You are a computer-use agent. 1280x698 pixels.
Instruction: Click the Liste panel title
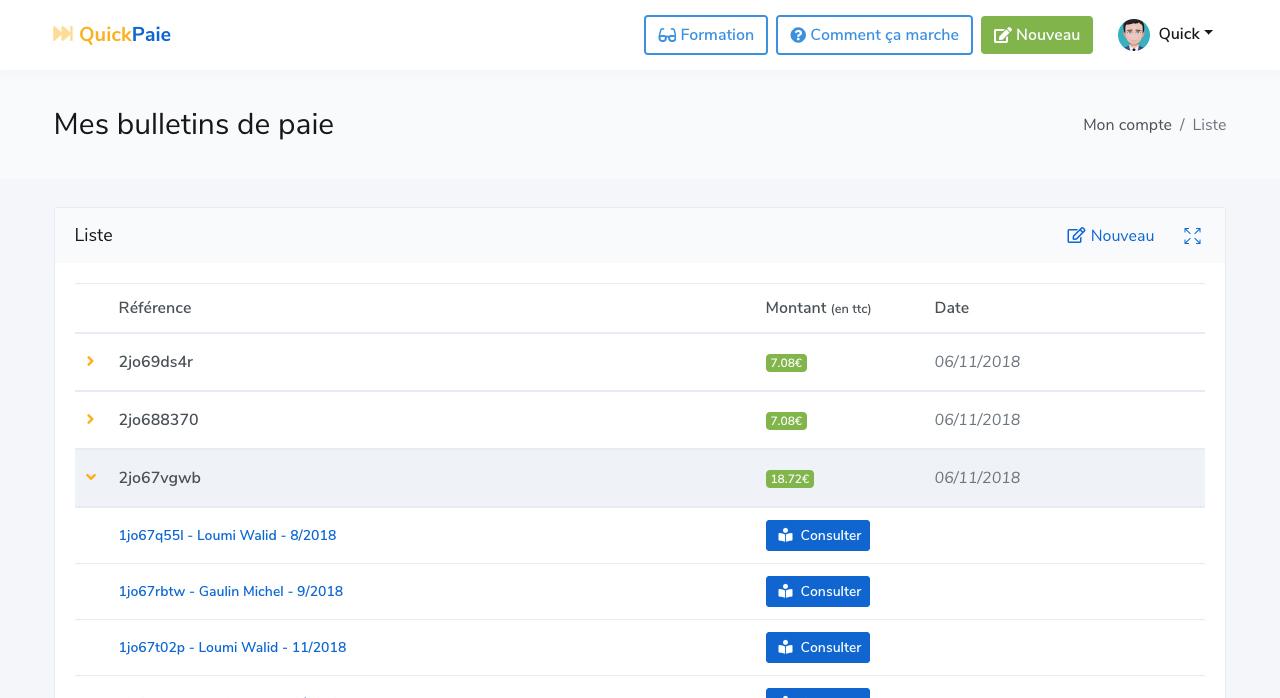pos(94,235)
